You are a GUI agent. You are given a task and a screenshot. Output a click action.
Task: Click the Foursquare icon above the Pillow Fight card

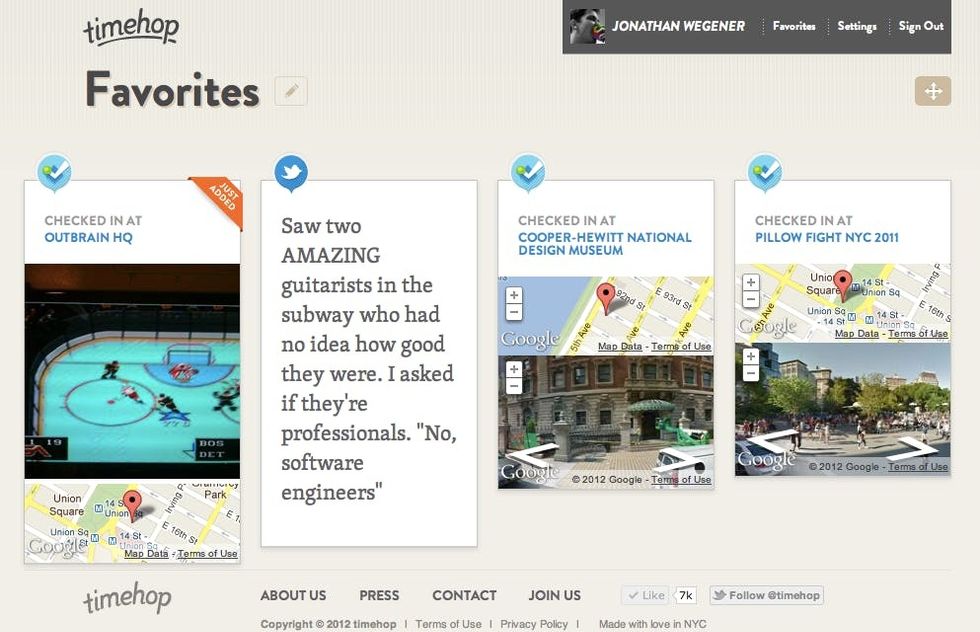(x=765, y=173)
